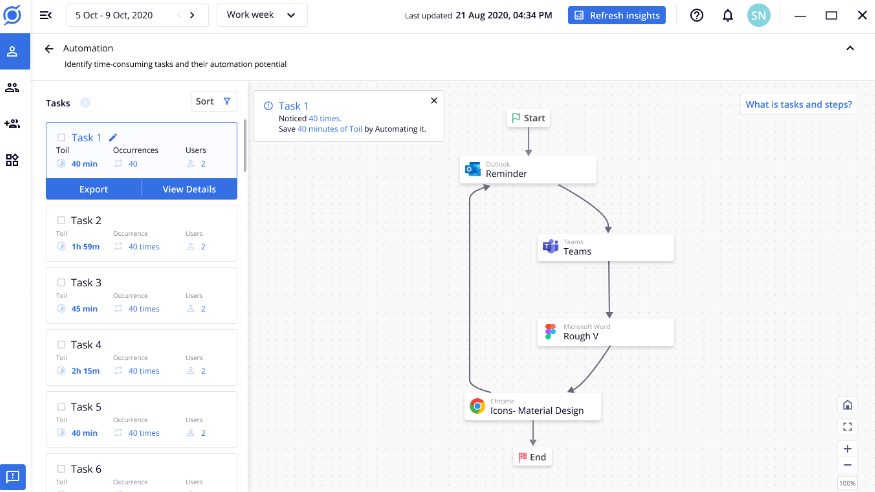
Task: Open the dashboard grid icon in sidebar
Action: [x=12, y=159]
